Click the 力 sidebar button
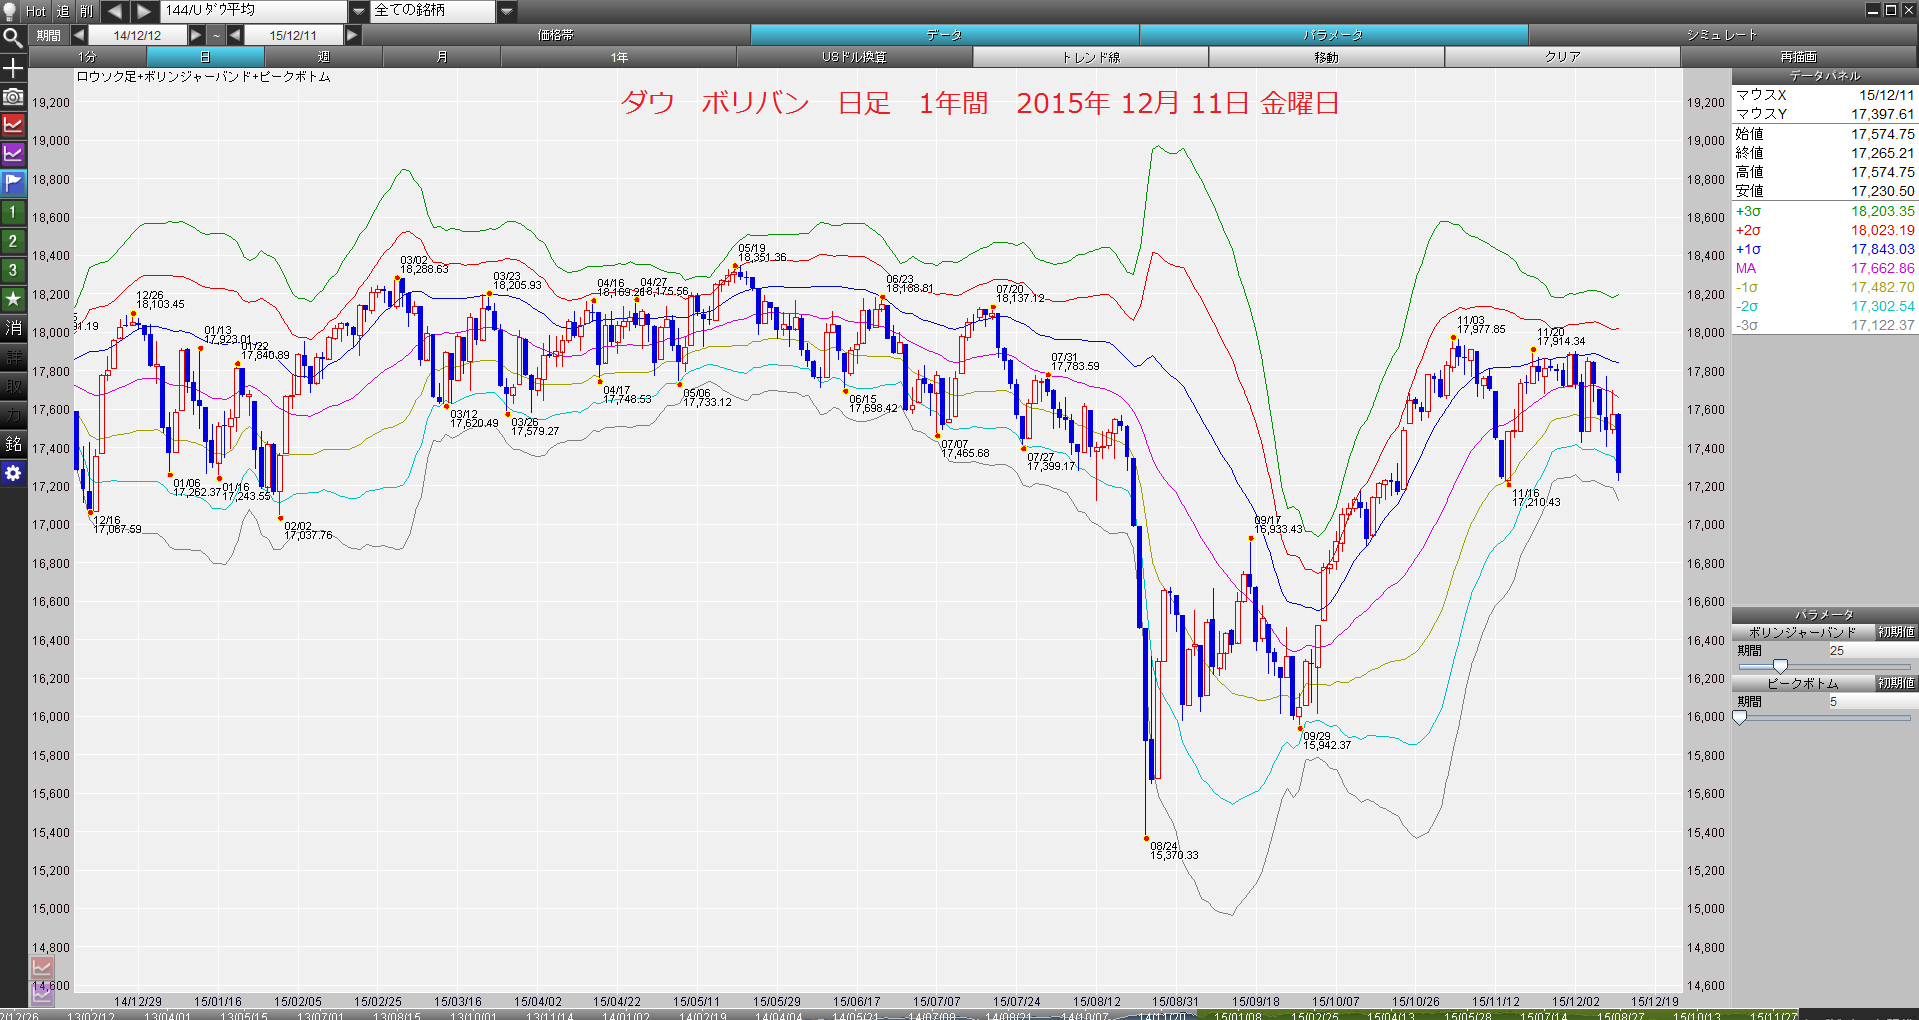Image resolution: width=1919 pixels, height=1020 pixels. click(13, 416)
